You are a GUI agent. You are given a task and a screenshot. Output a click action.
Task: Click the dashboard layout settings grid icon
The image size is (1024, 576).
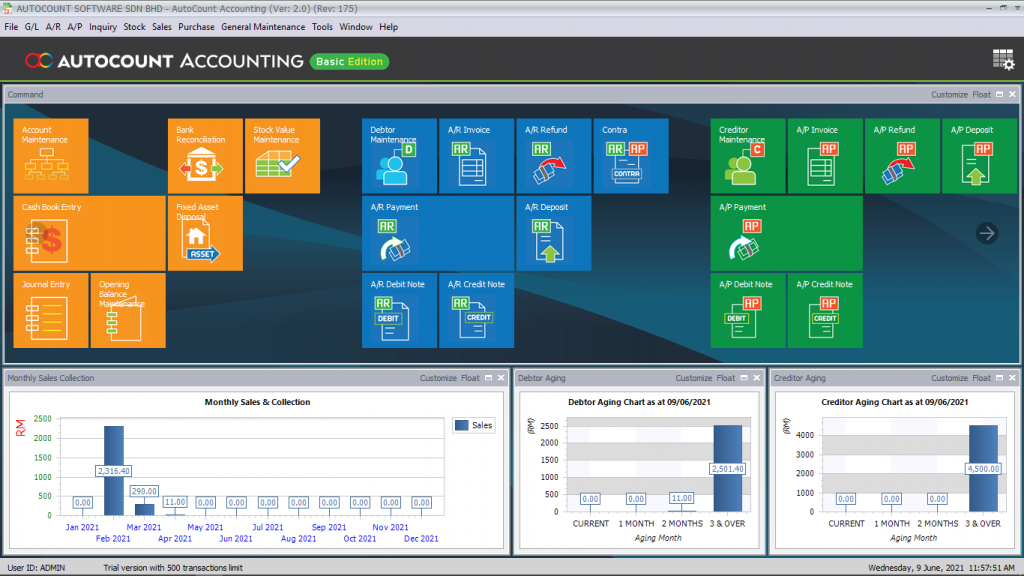coord(1003,60)
